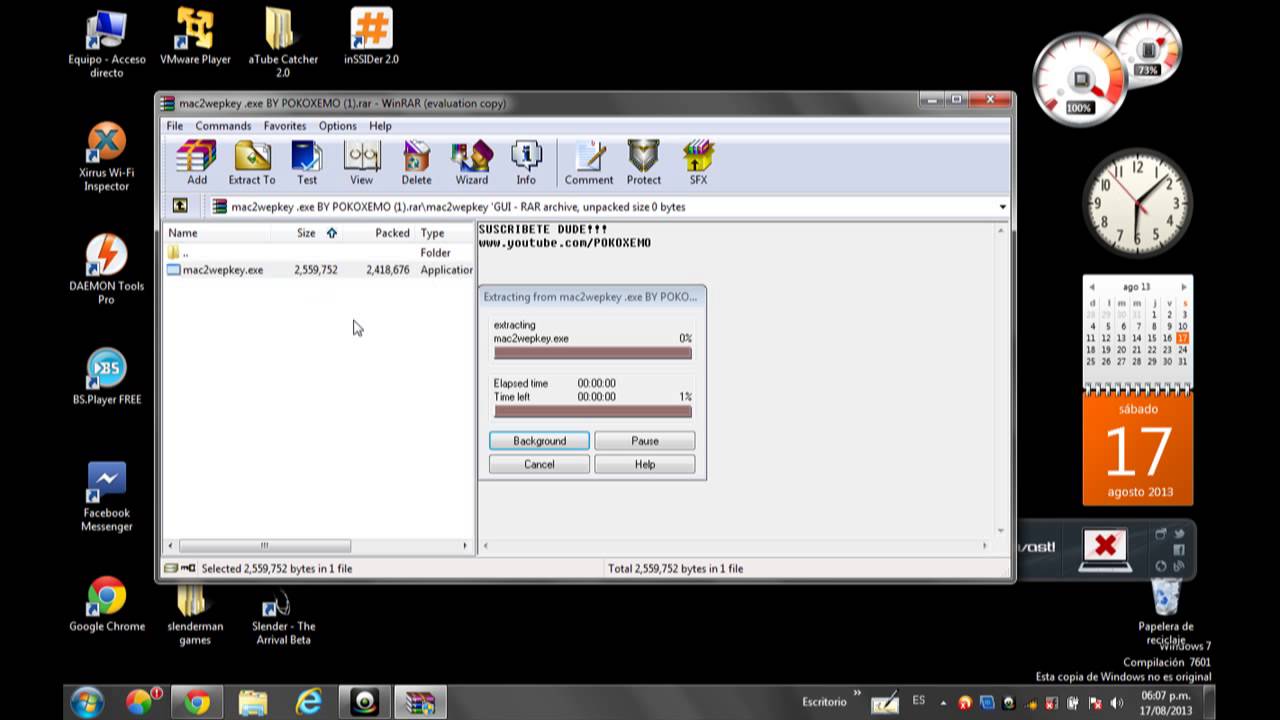The image size is (1280, 720).
Task: Show archive Info
Action: click(526, 162)
